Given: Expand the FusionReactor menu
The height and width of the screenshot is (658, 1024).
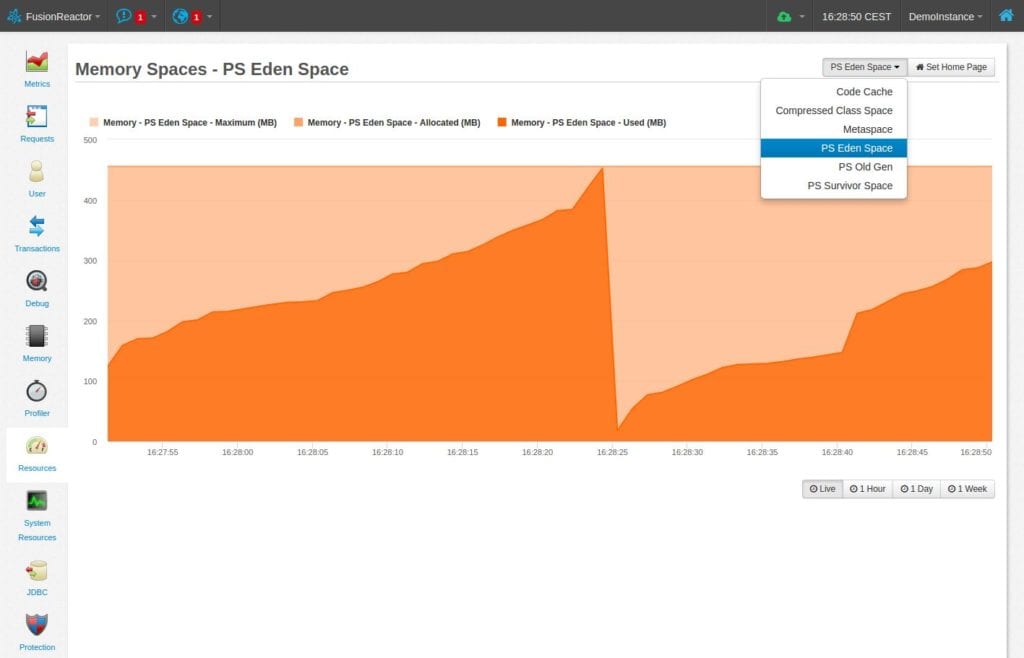Looking at the screenshot, I should 58,16.
